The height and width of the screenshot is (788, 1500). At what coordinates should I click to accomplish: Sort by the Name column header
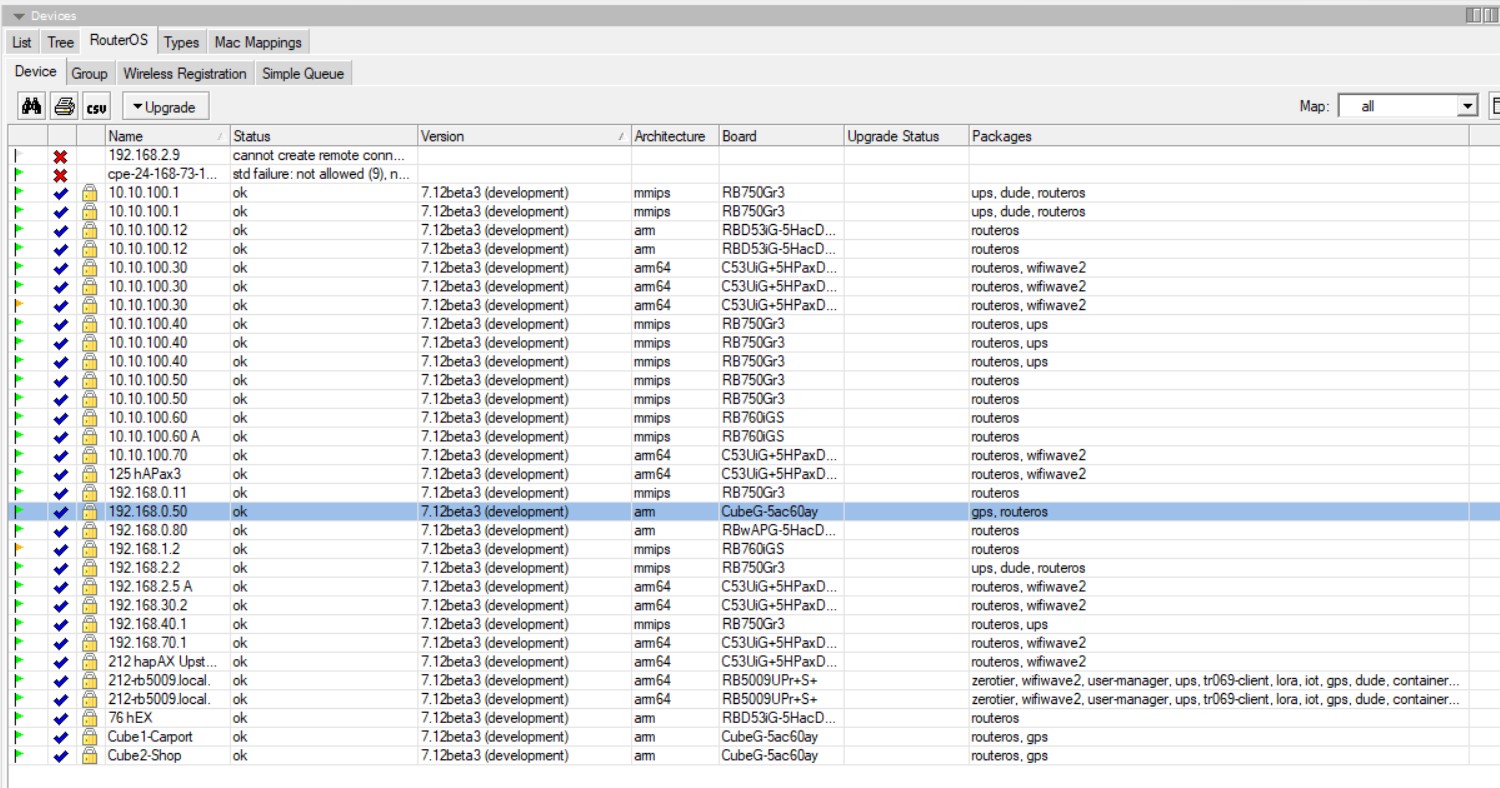coord(167,136)
